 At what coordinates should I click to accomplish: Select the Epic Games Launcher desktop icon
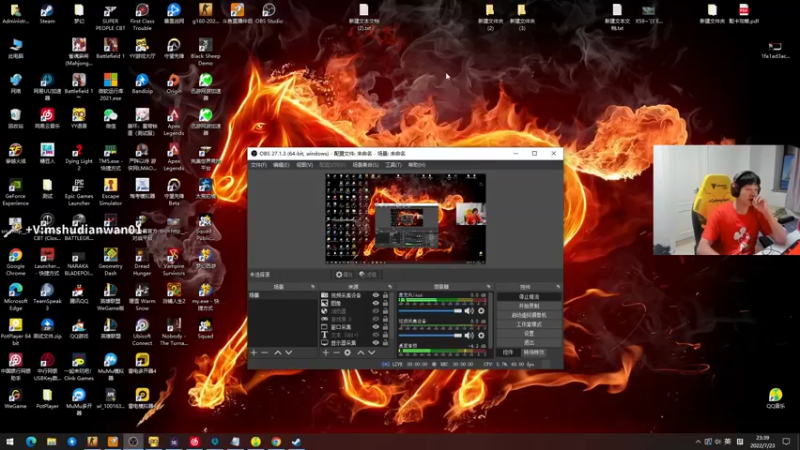[79, 192]
